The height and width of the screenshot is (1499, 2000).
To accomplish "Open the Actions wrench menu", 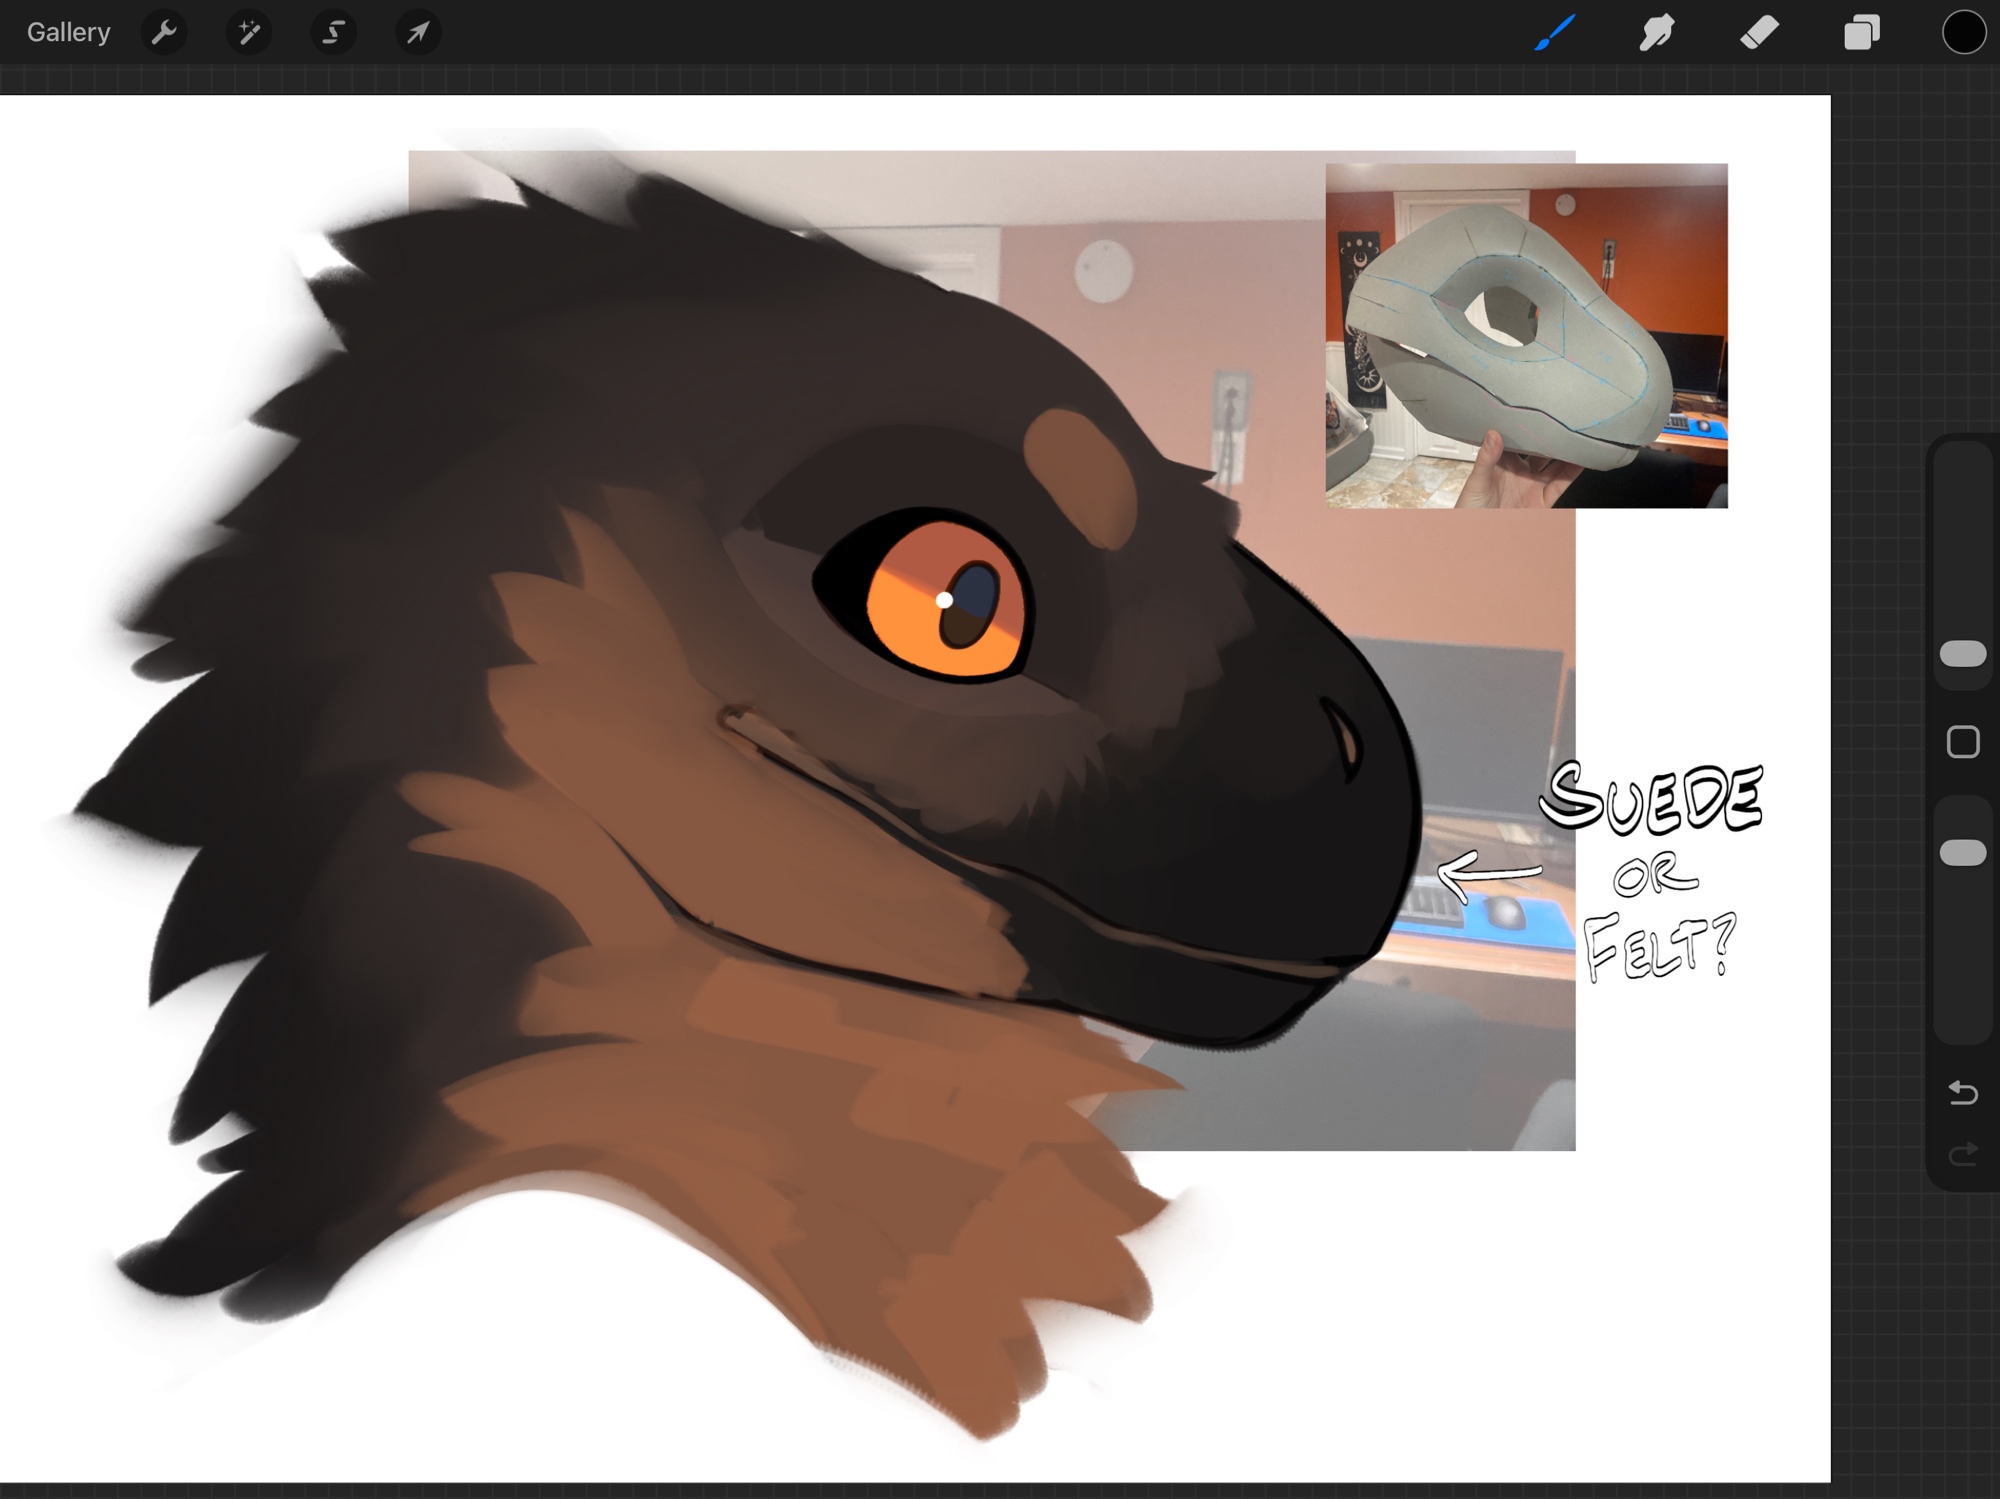I will click(x=164, y=32).
